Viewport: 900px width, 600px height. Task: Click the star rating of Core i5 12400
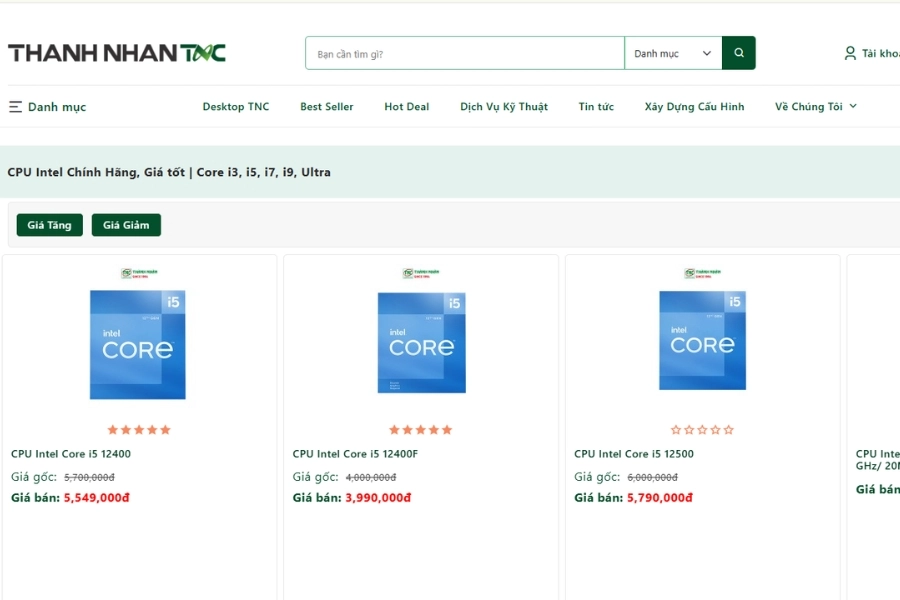pos(138,429)
